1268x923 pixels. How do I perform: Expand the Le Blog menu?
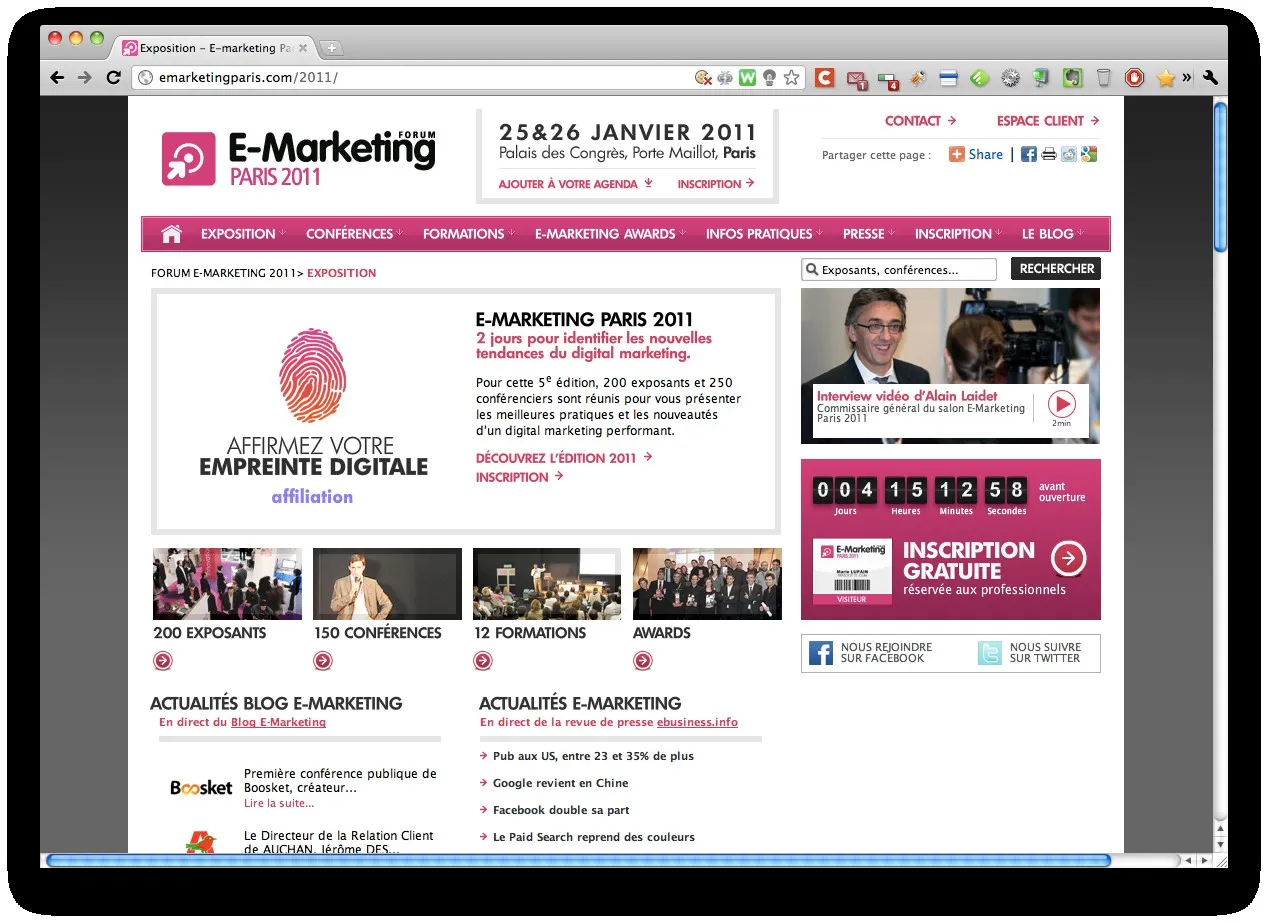[1052, 234]
